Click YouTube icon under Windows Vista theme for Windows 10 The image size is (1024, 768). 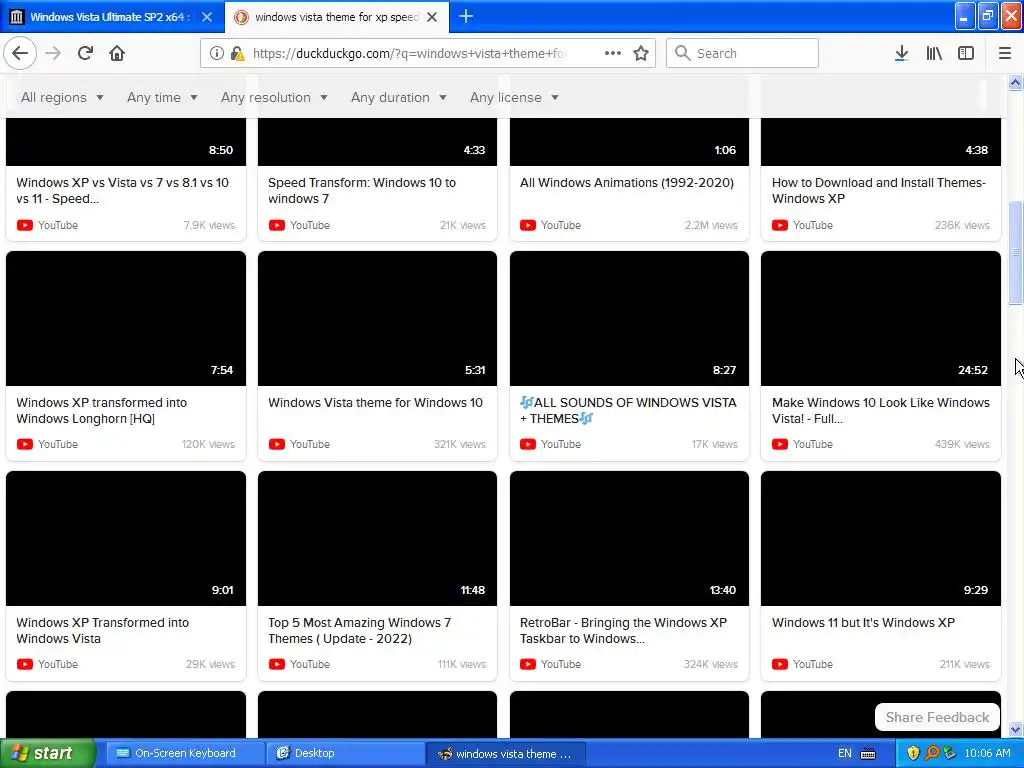coord(277,444)
